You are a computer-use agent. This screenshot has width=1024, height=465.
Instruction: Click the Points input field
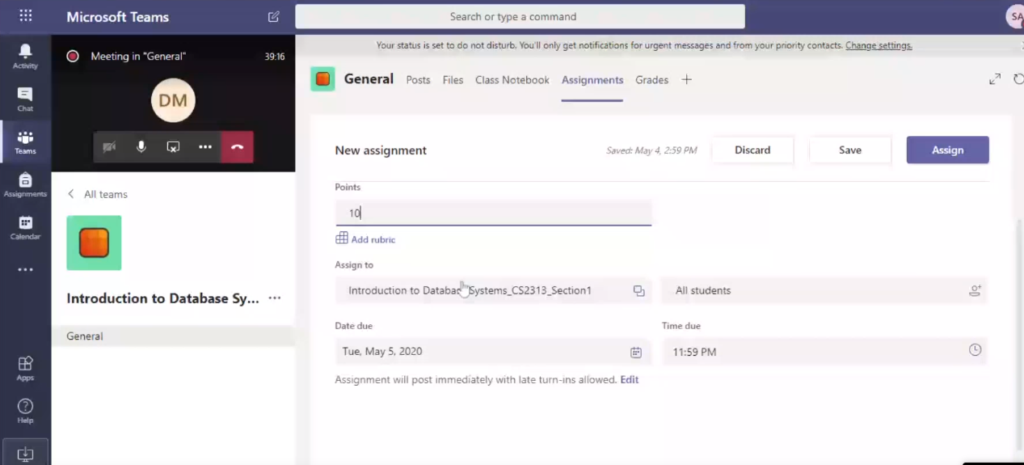point(494,213)
